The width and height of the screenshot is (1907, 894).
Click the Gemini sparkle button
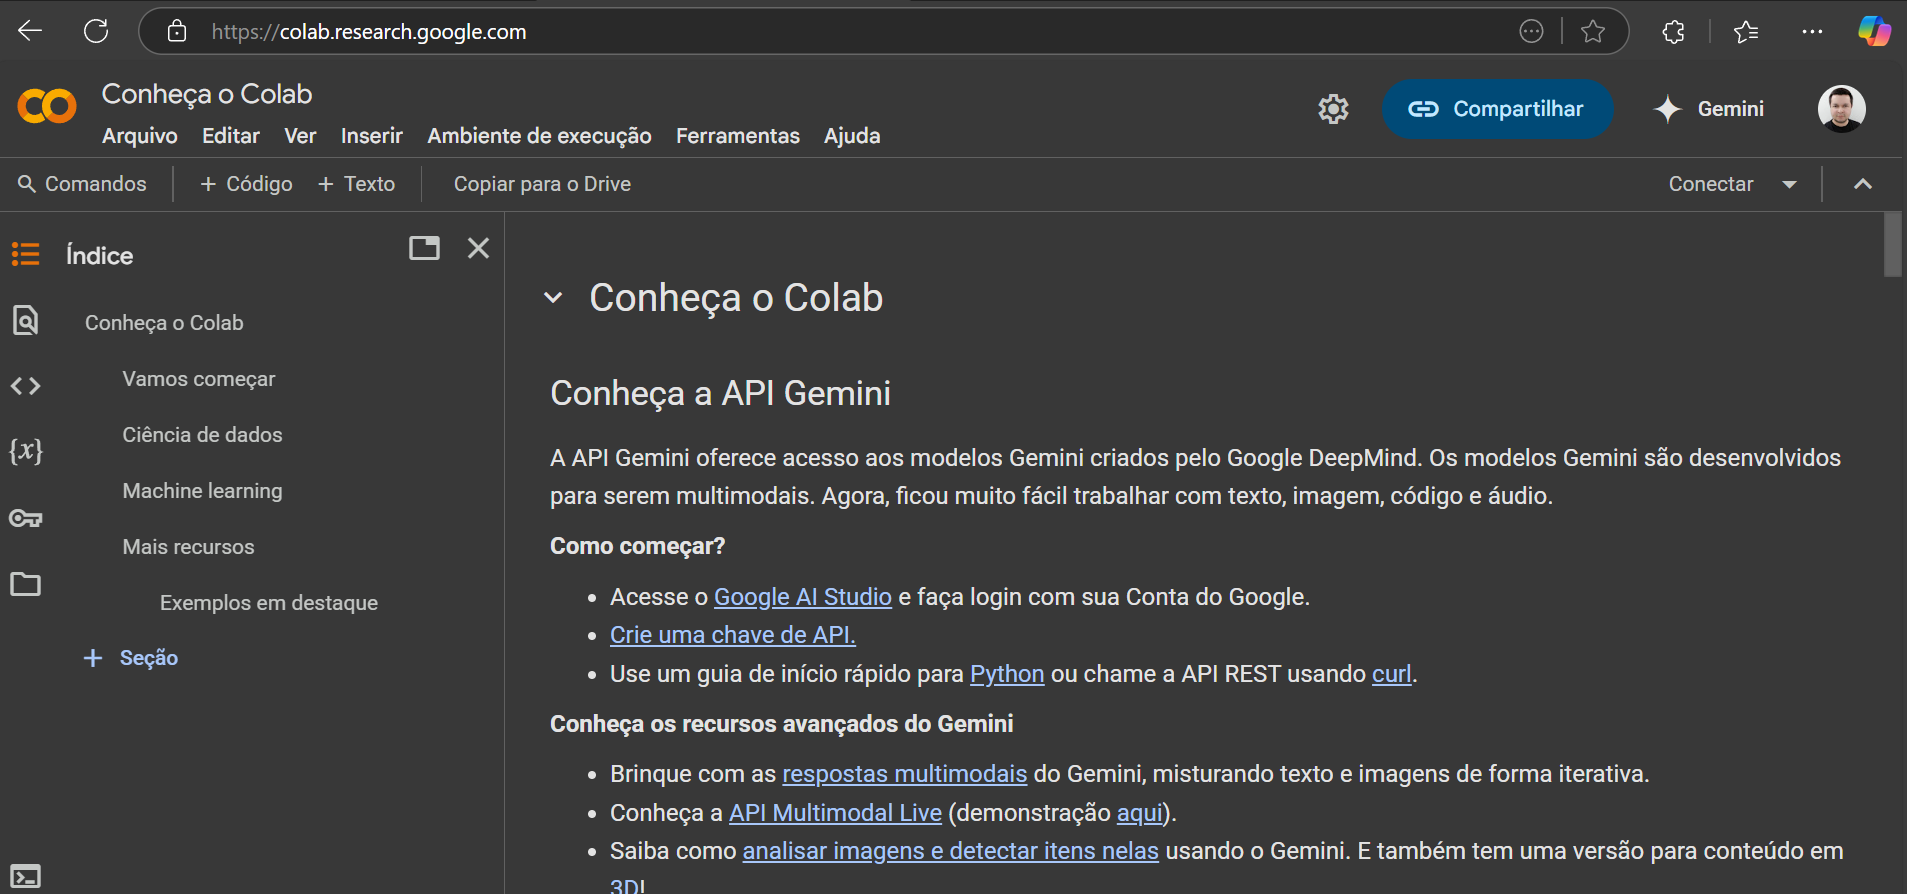tap(1710, 109)
